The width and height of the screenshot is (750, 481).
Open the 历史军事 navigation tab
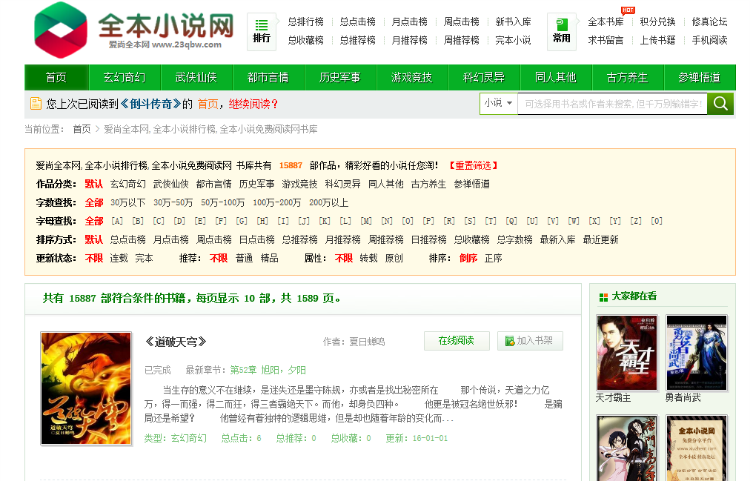(340, 77)
